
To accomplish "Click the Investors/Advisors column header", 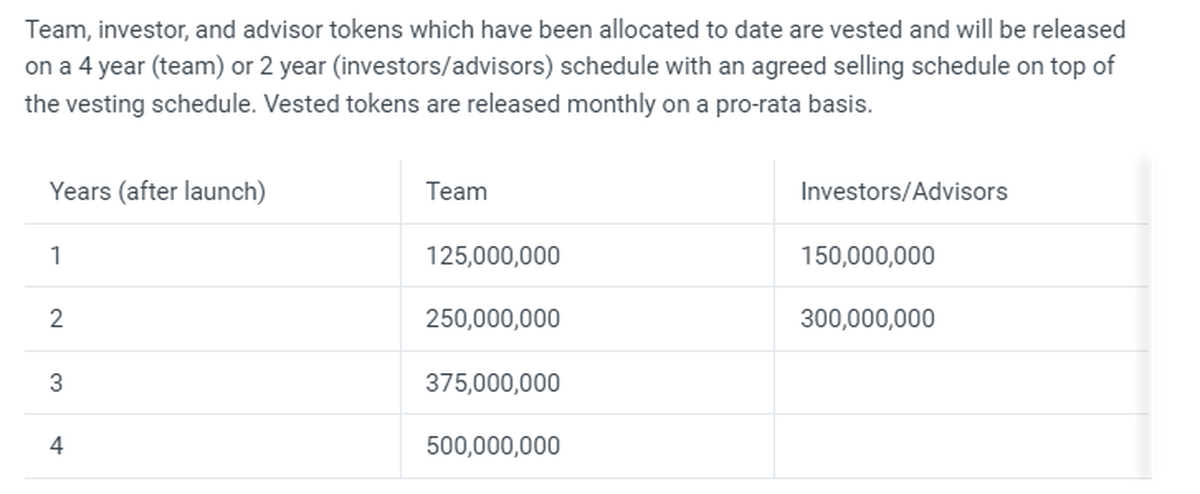I will [x=903, y=191].
